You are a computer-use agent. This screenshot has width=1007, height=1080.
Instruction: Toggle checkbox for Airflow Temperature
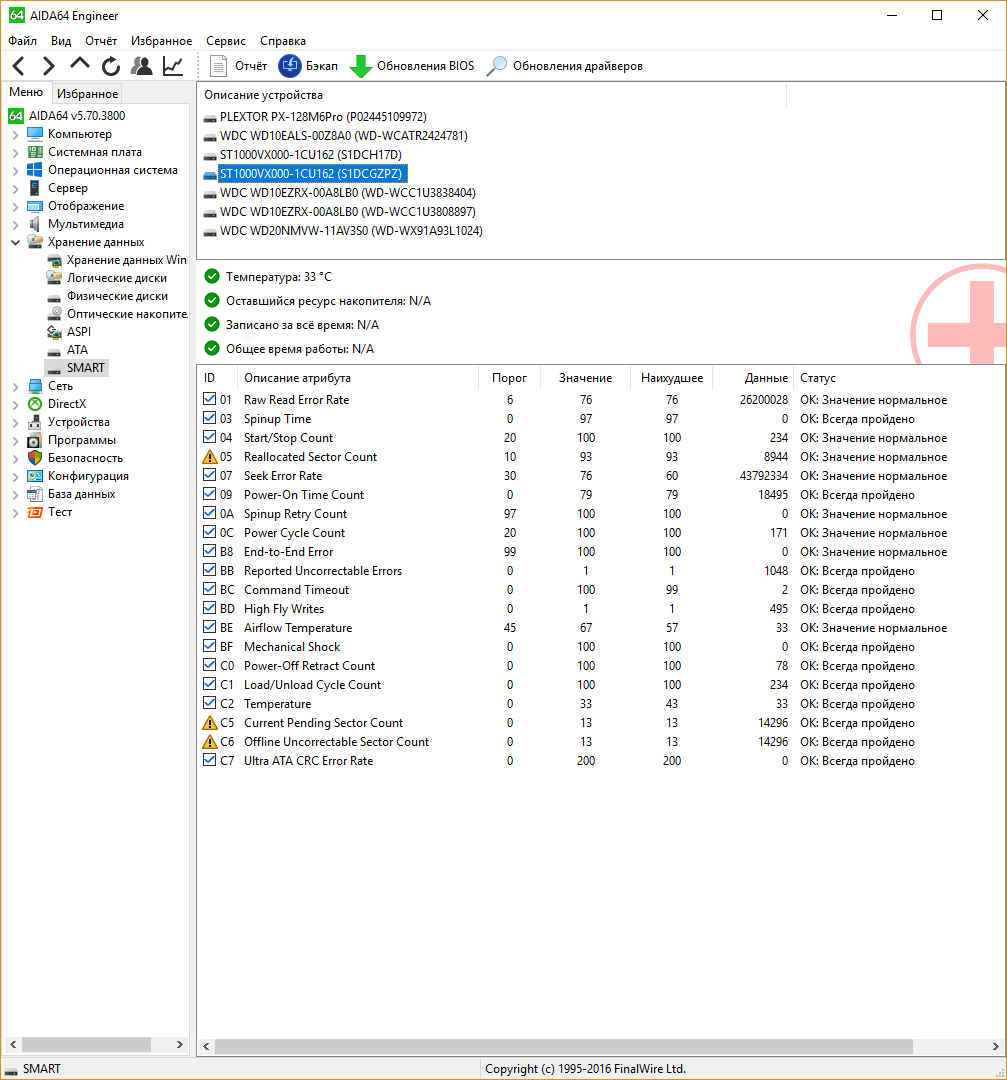click(x=209, y=627)
